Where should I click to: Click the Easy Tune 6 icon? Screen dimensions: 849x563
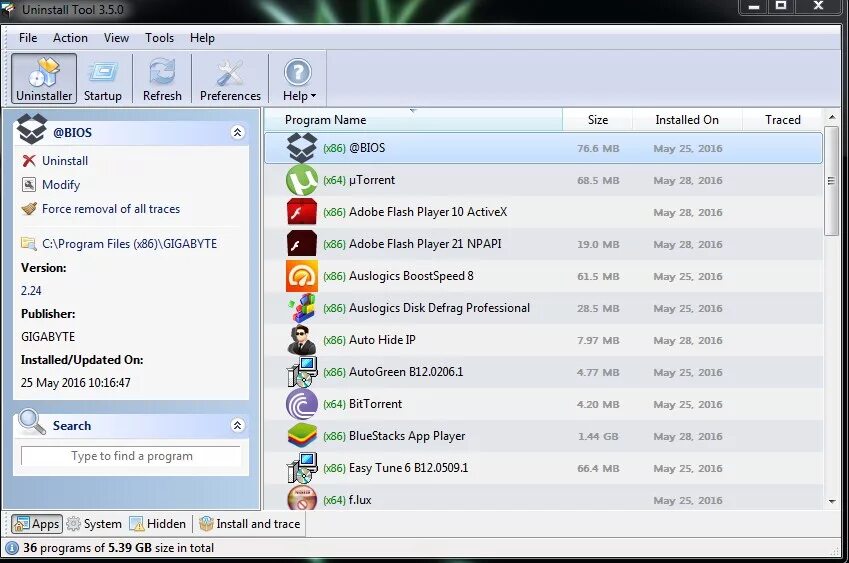pos(302,468)
